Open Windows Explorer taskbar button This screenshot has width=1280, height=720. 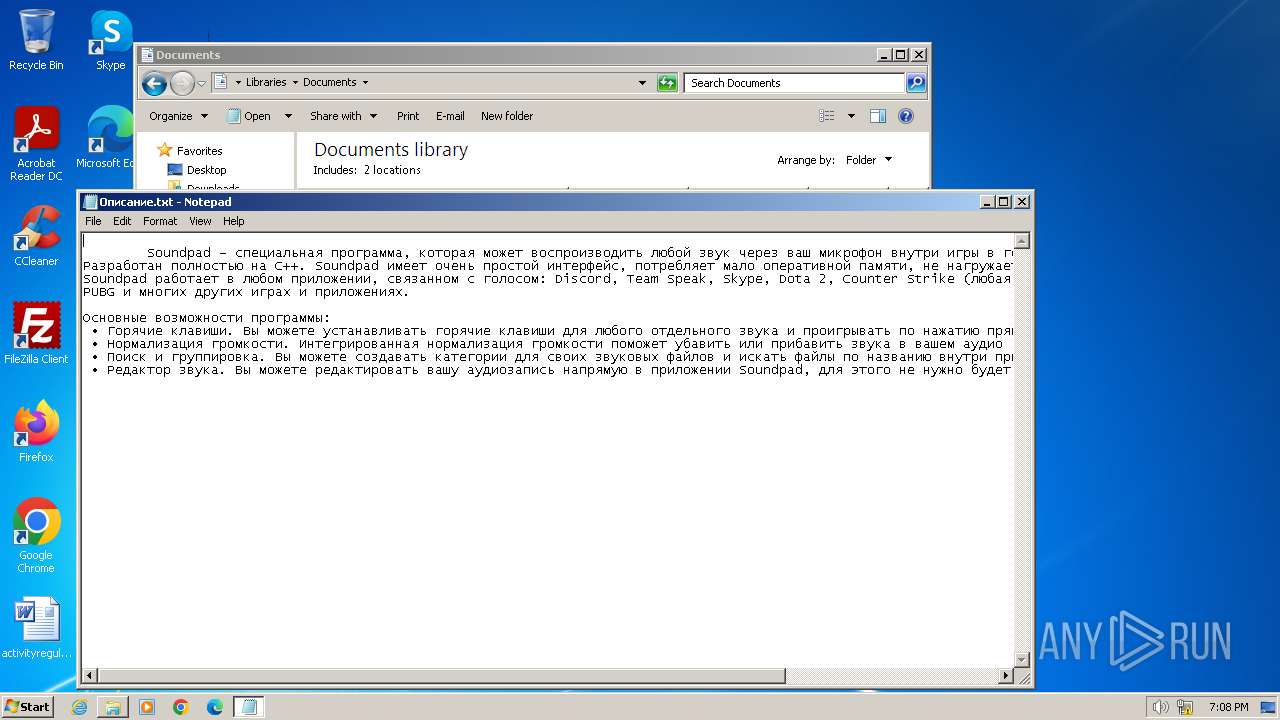[x=113, y=707]
